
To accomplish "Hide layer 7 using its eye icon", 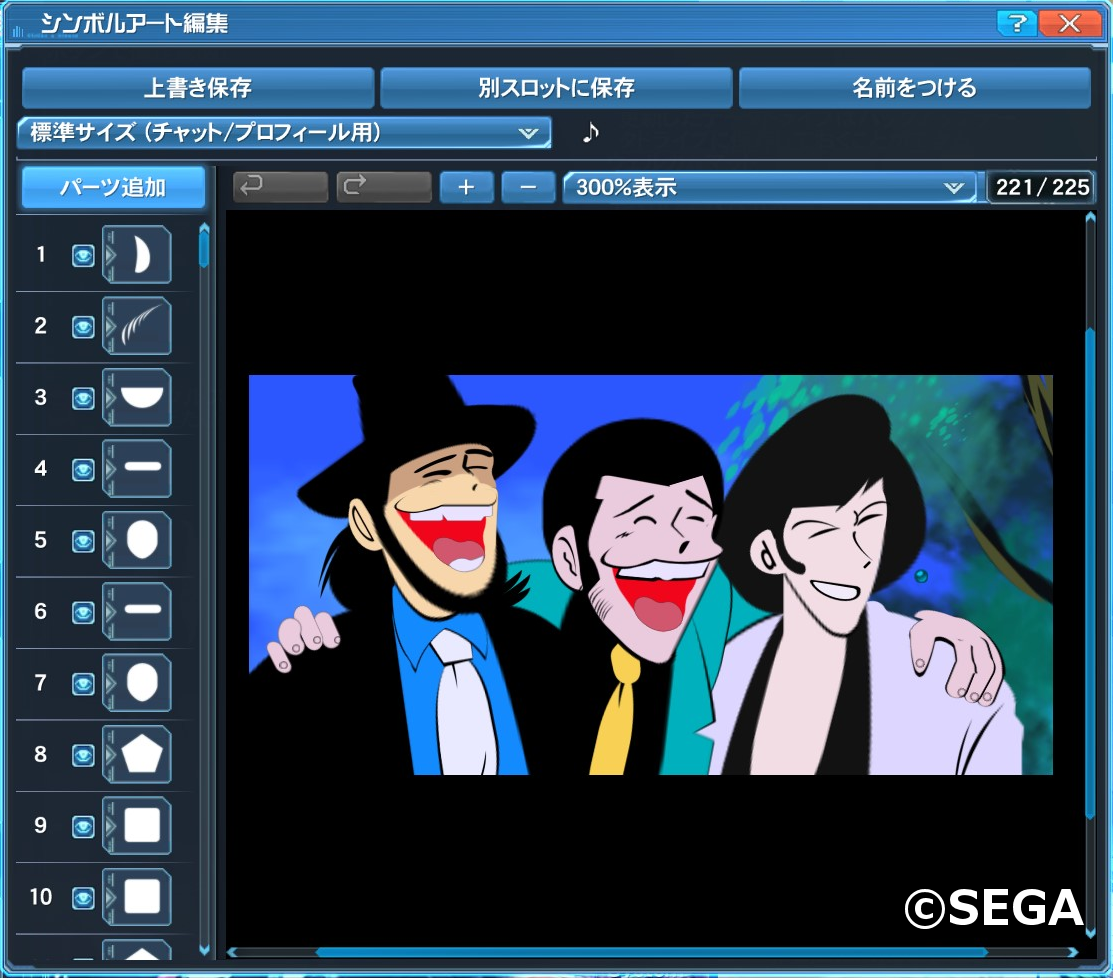I will tap(83, 684).
